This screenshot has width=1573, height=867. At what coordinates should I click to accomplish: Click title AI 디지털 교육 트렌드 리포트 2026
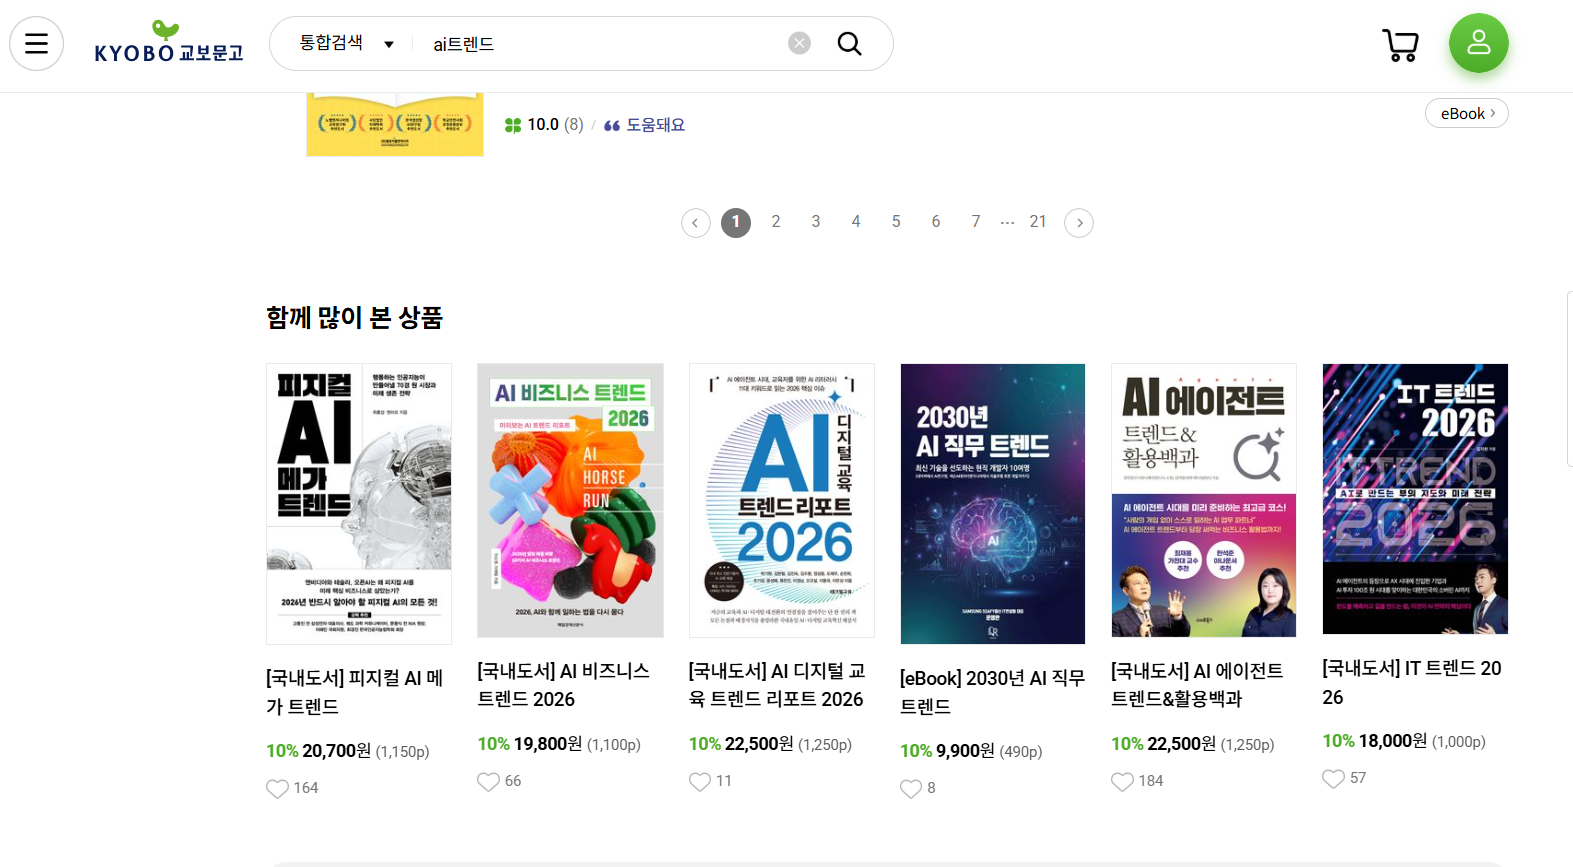point(777,685)
